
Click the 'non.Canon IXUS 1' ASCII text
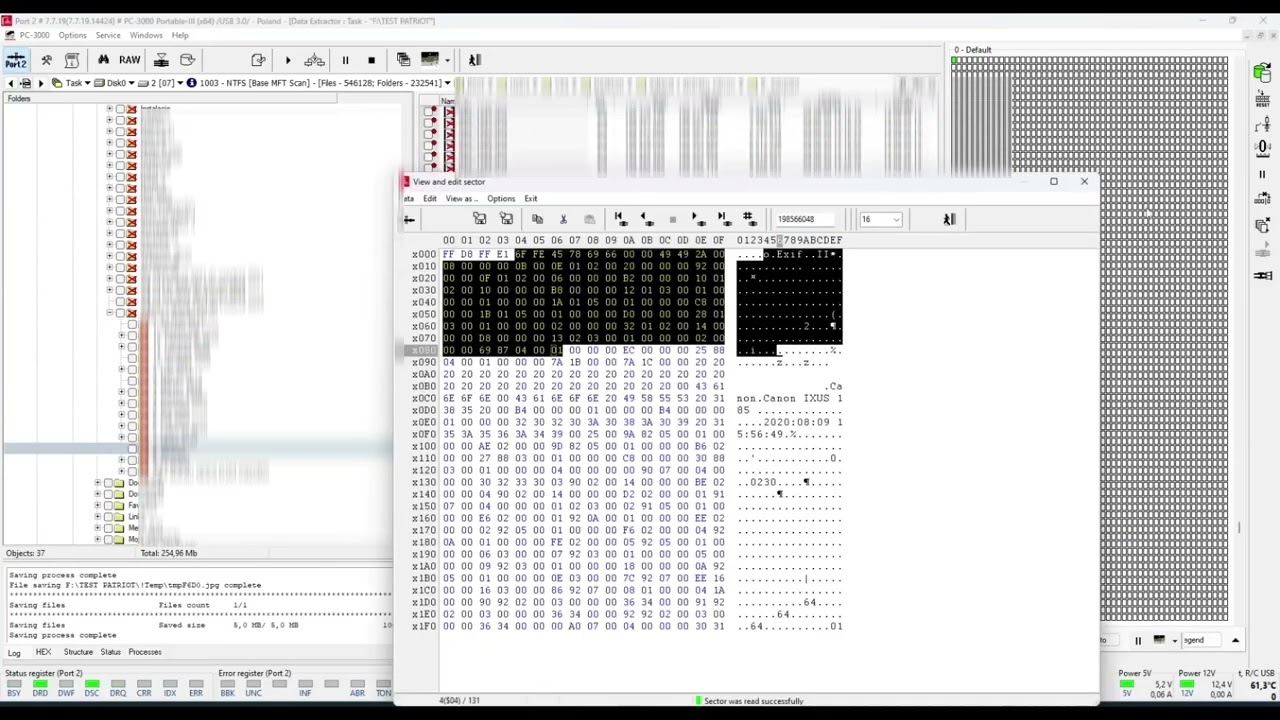coord(790,398)
